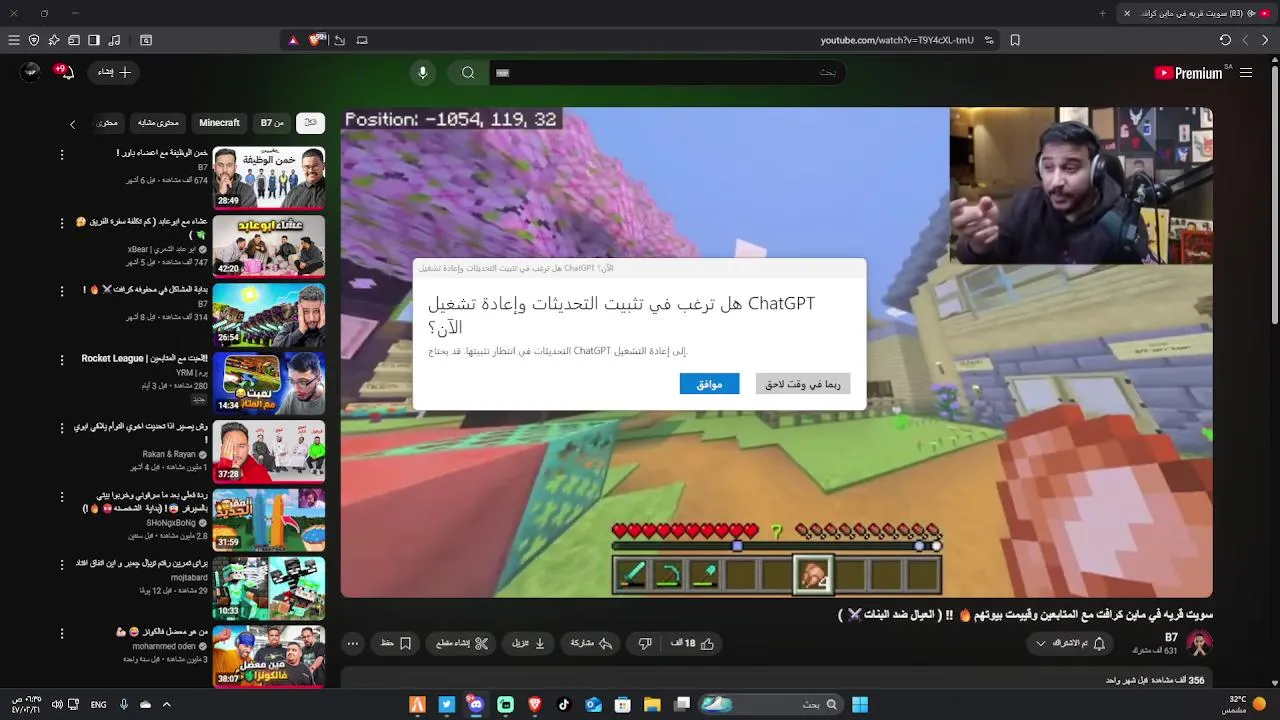Open options for Rocket League video
Viewport: 1280px width, 720px height.
coord(62,359)
